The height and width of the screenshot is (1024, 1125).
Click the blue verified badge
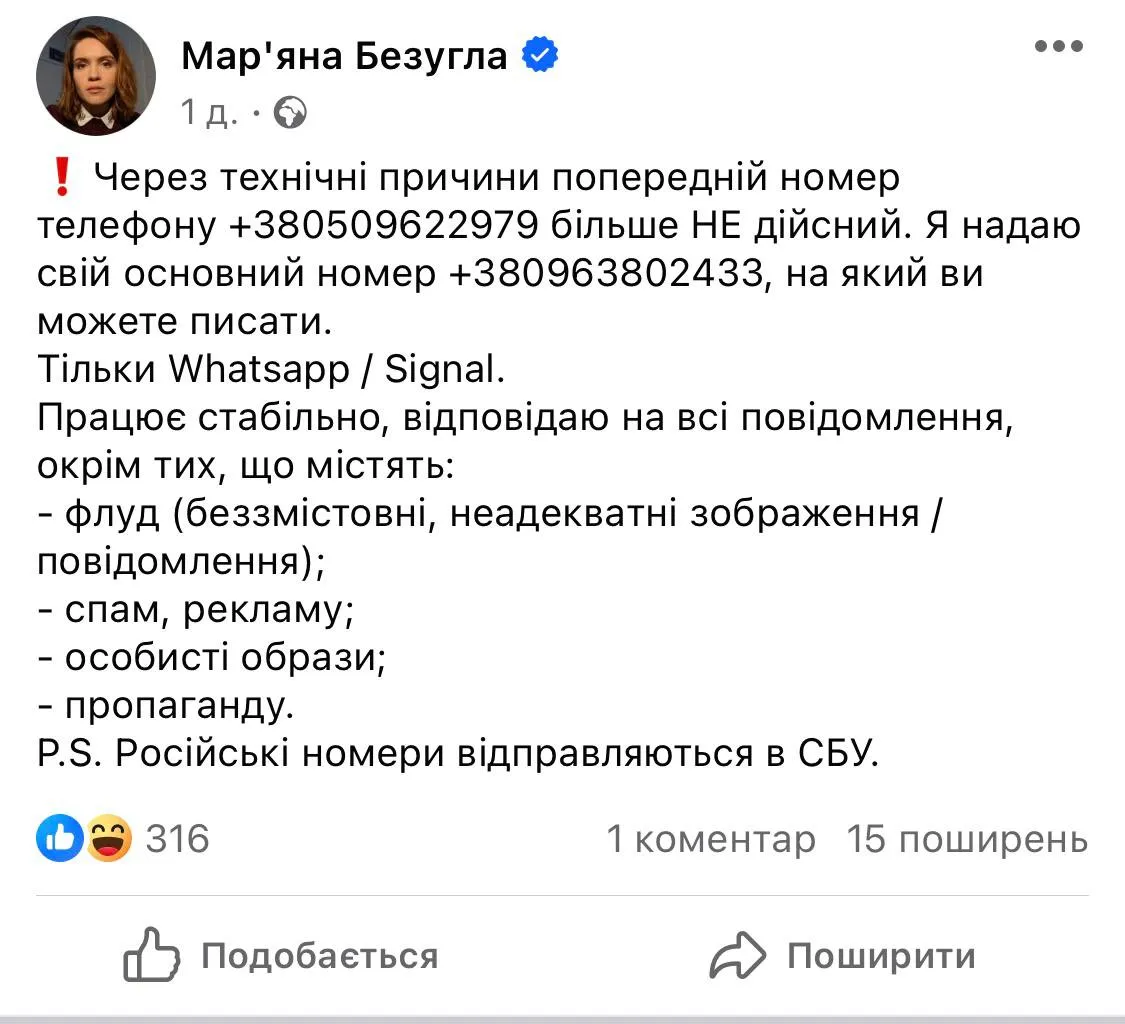click(541, 56)
